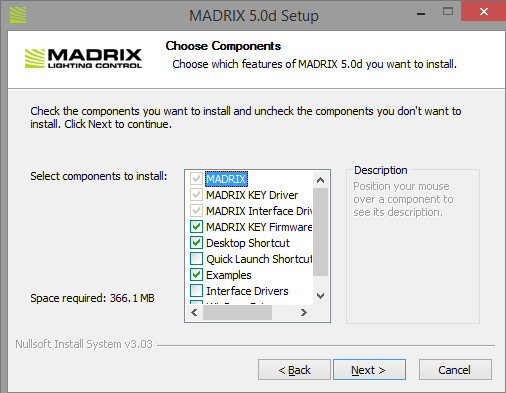Click the horizontal scroll left arrow
This screenshot has height=393, width=506.
pyautogui.click(x=194, y=313)
